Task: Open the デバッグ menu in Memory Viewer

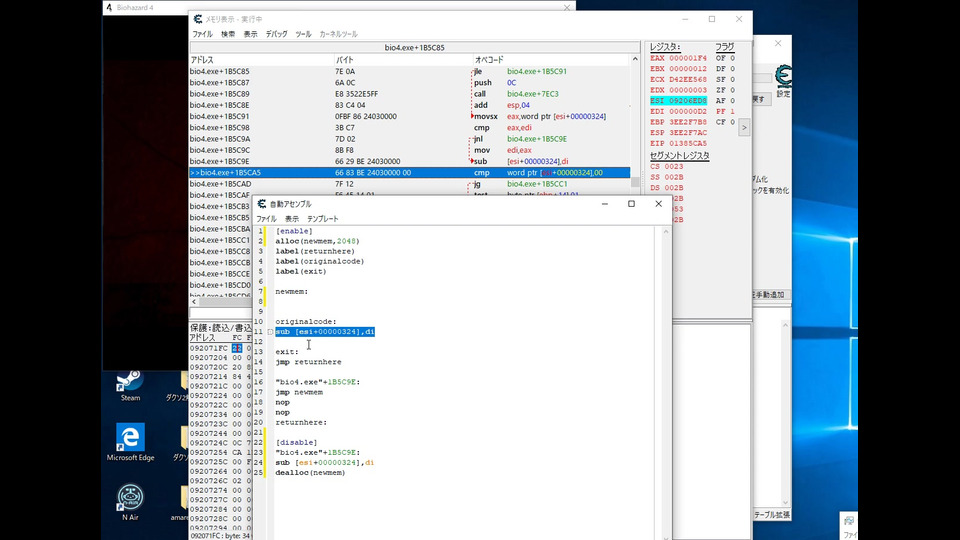Action: pos(276,34)
